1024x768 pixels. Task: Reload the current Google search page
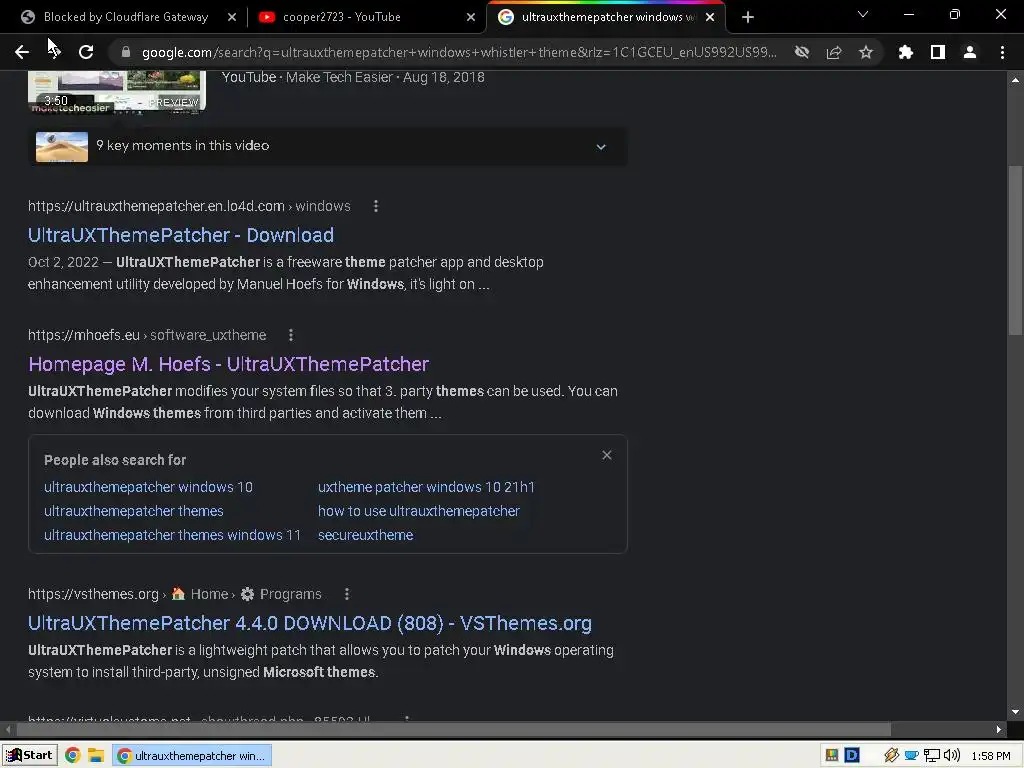point(86,52)
